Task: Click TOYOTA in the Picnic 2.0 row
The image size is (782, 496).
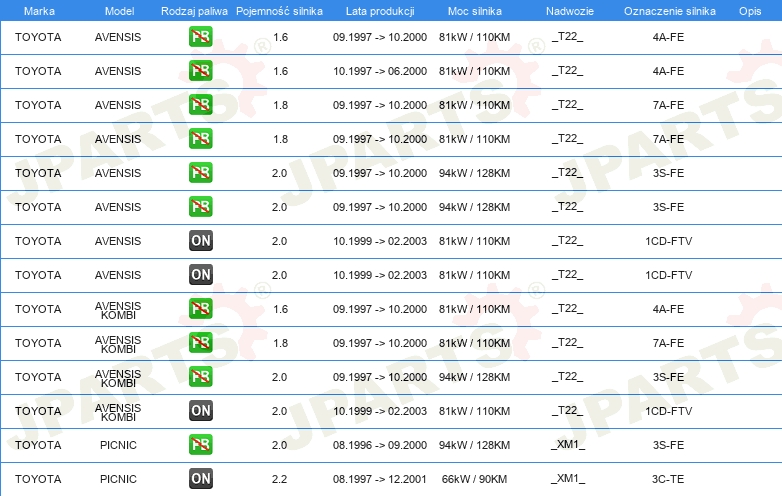Action: coord(38,445)
